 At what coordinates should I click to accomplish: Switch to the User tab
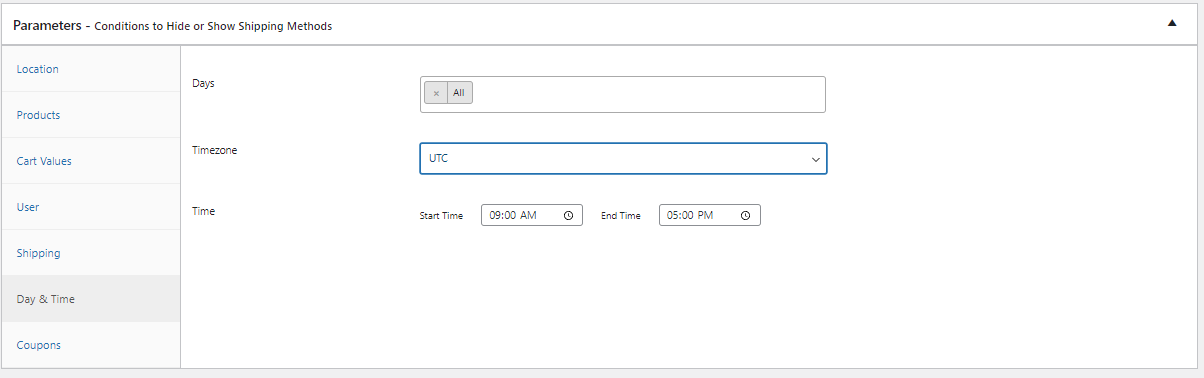(91, 207)
